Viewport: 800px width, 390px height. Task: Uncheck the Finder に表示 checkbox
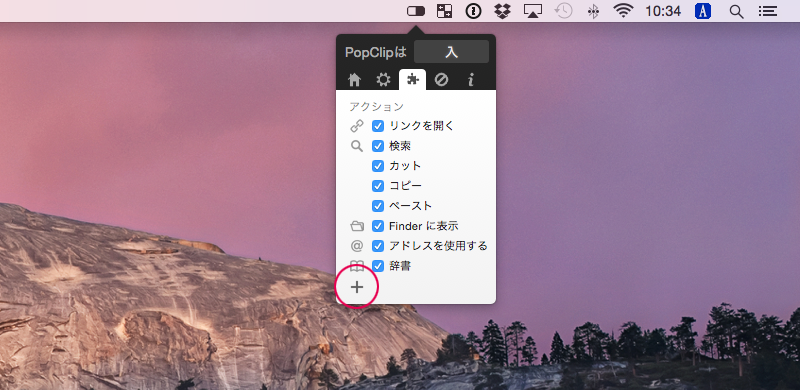378,226
